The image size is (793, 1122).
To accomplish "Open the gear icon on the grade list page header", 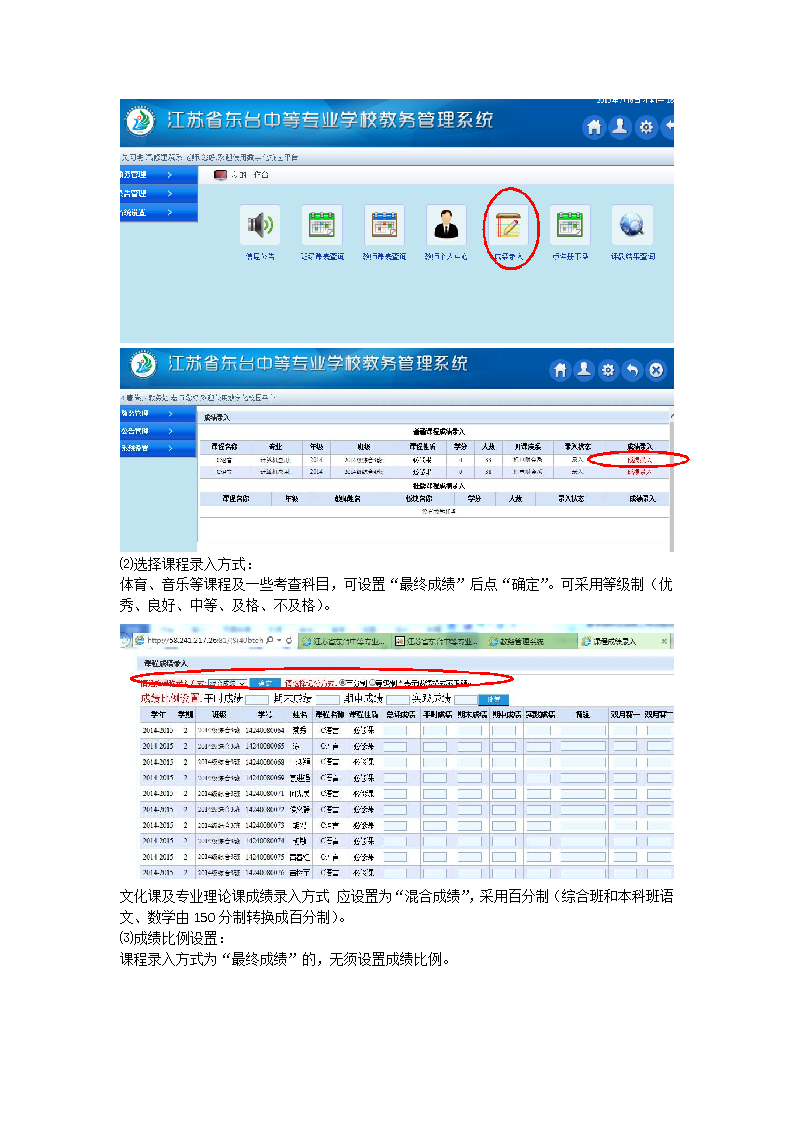I will pos(608,370).
